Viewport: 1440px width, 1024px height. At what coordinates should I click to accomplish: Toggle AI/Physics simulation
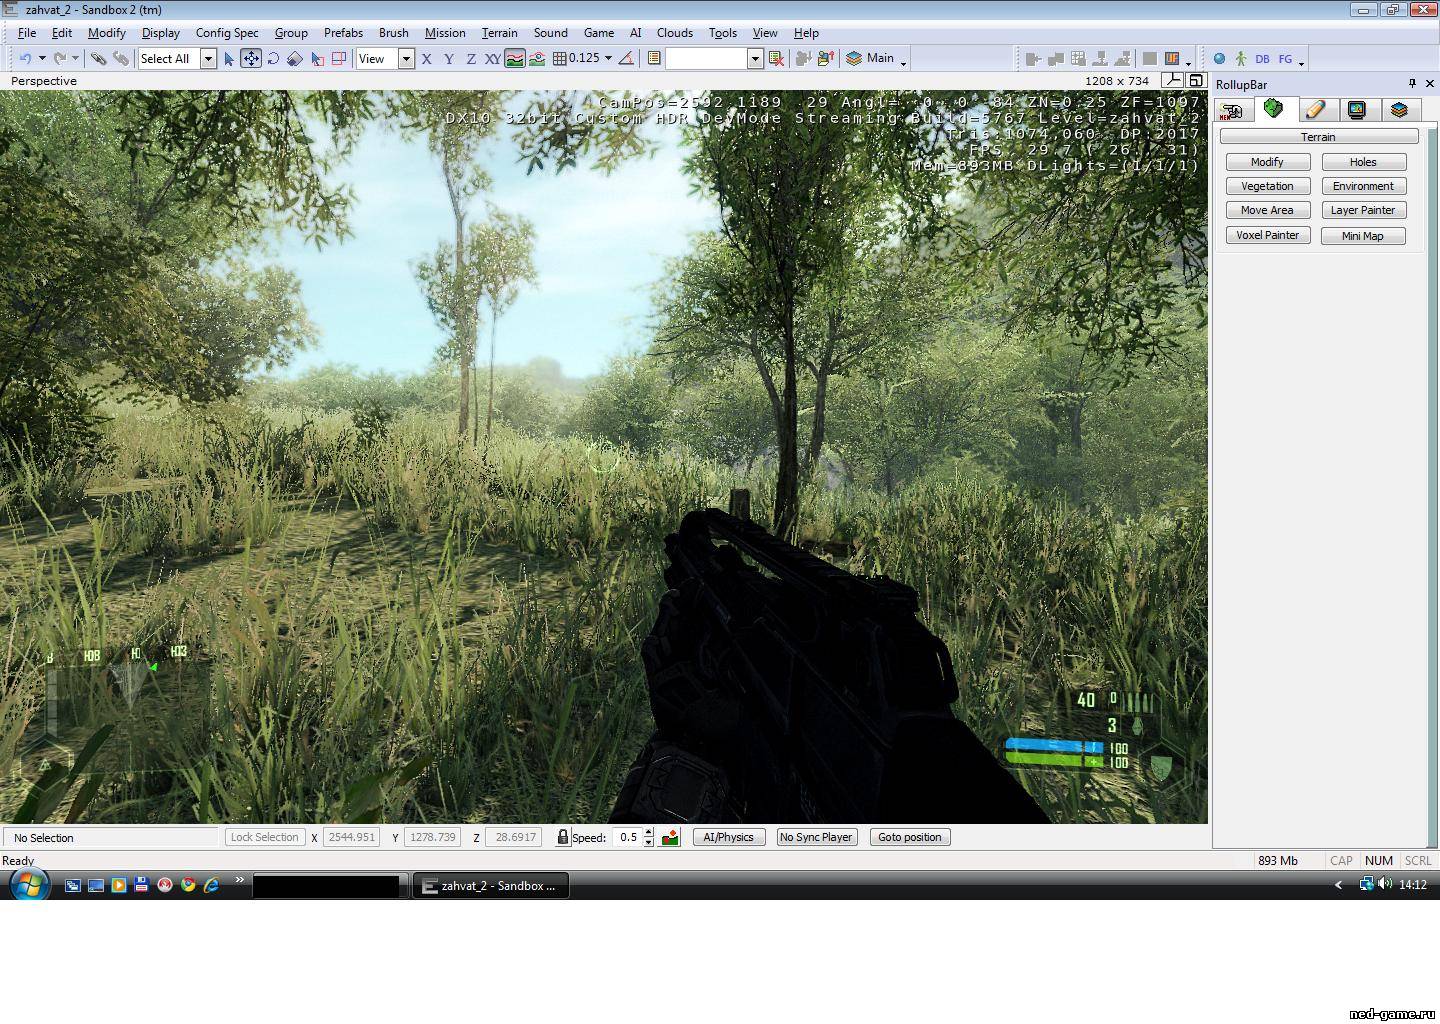pyautogui.click(x=729, y=837)
